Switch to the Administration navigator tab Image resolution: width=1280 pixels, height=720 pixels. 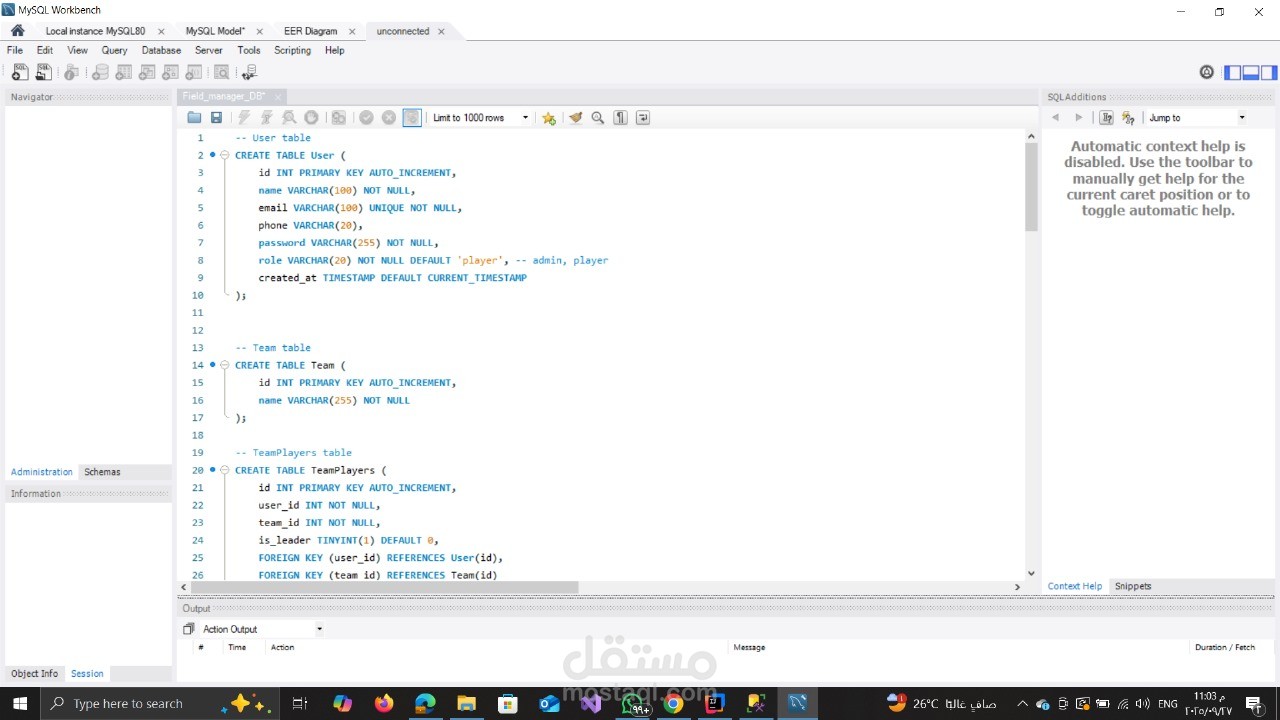pyautogui.click(x=42, y=472)
